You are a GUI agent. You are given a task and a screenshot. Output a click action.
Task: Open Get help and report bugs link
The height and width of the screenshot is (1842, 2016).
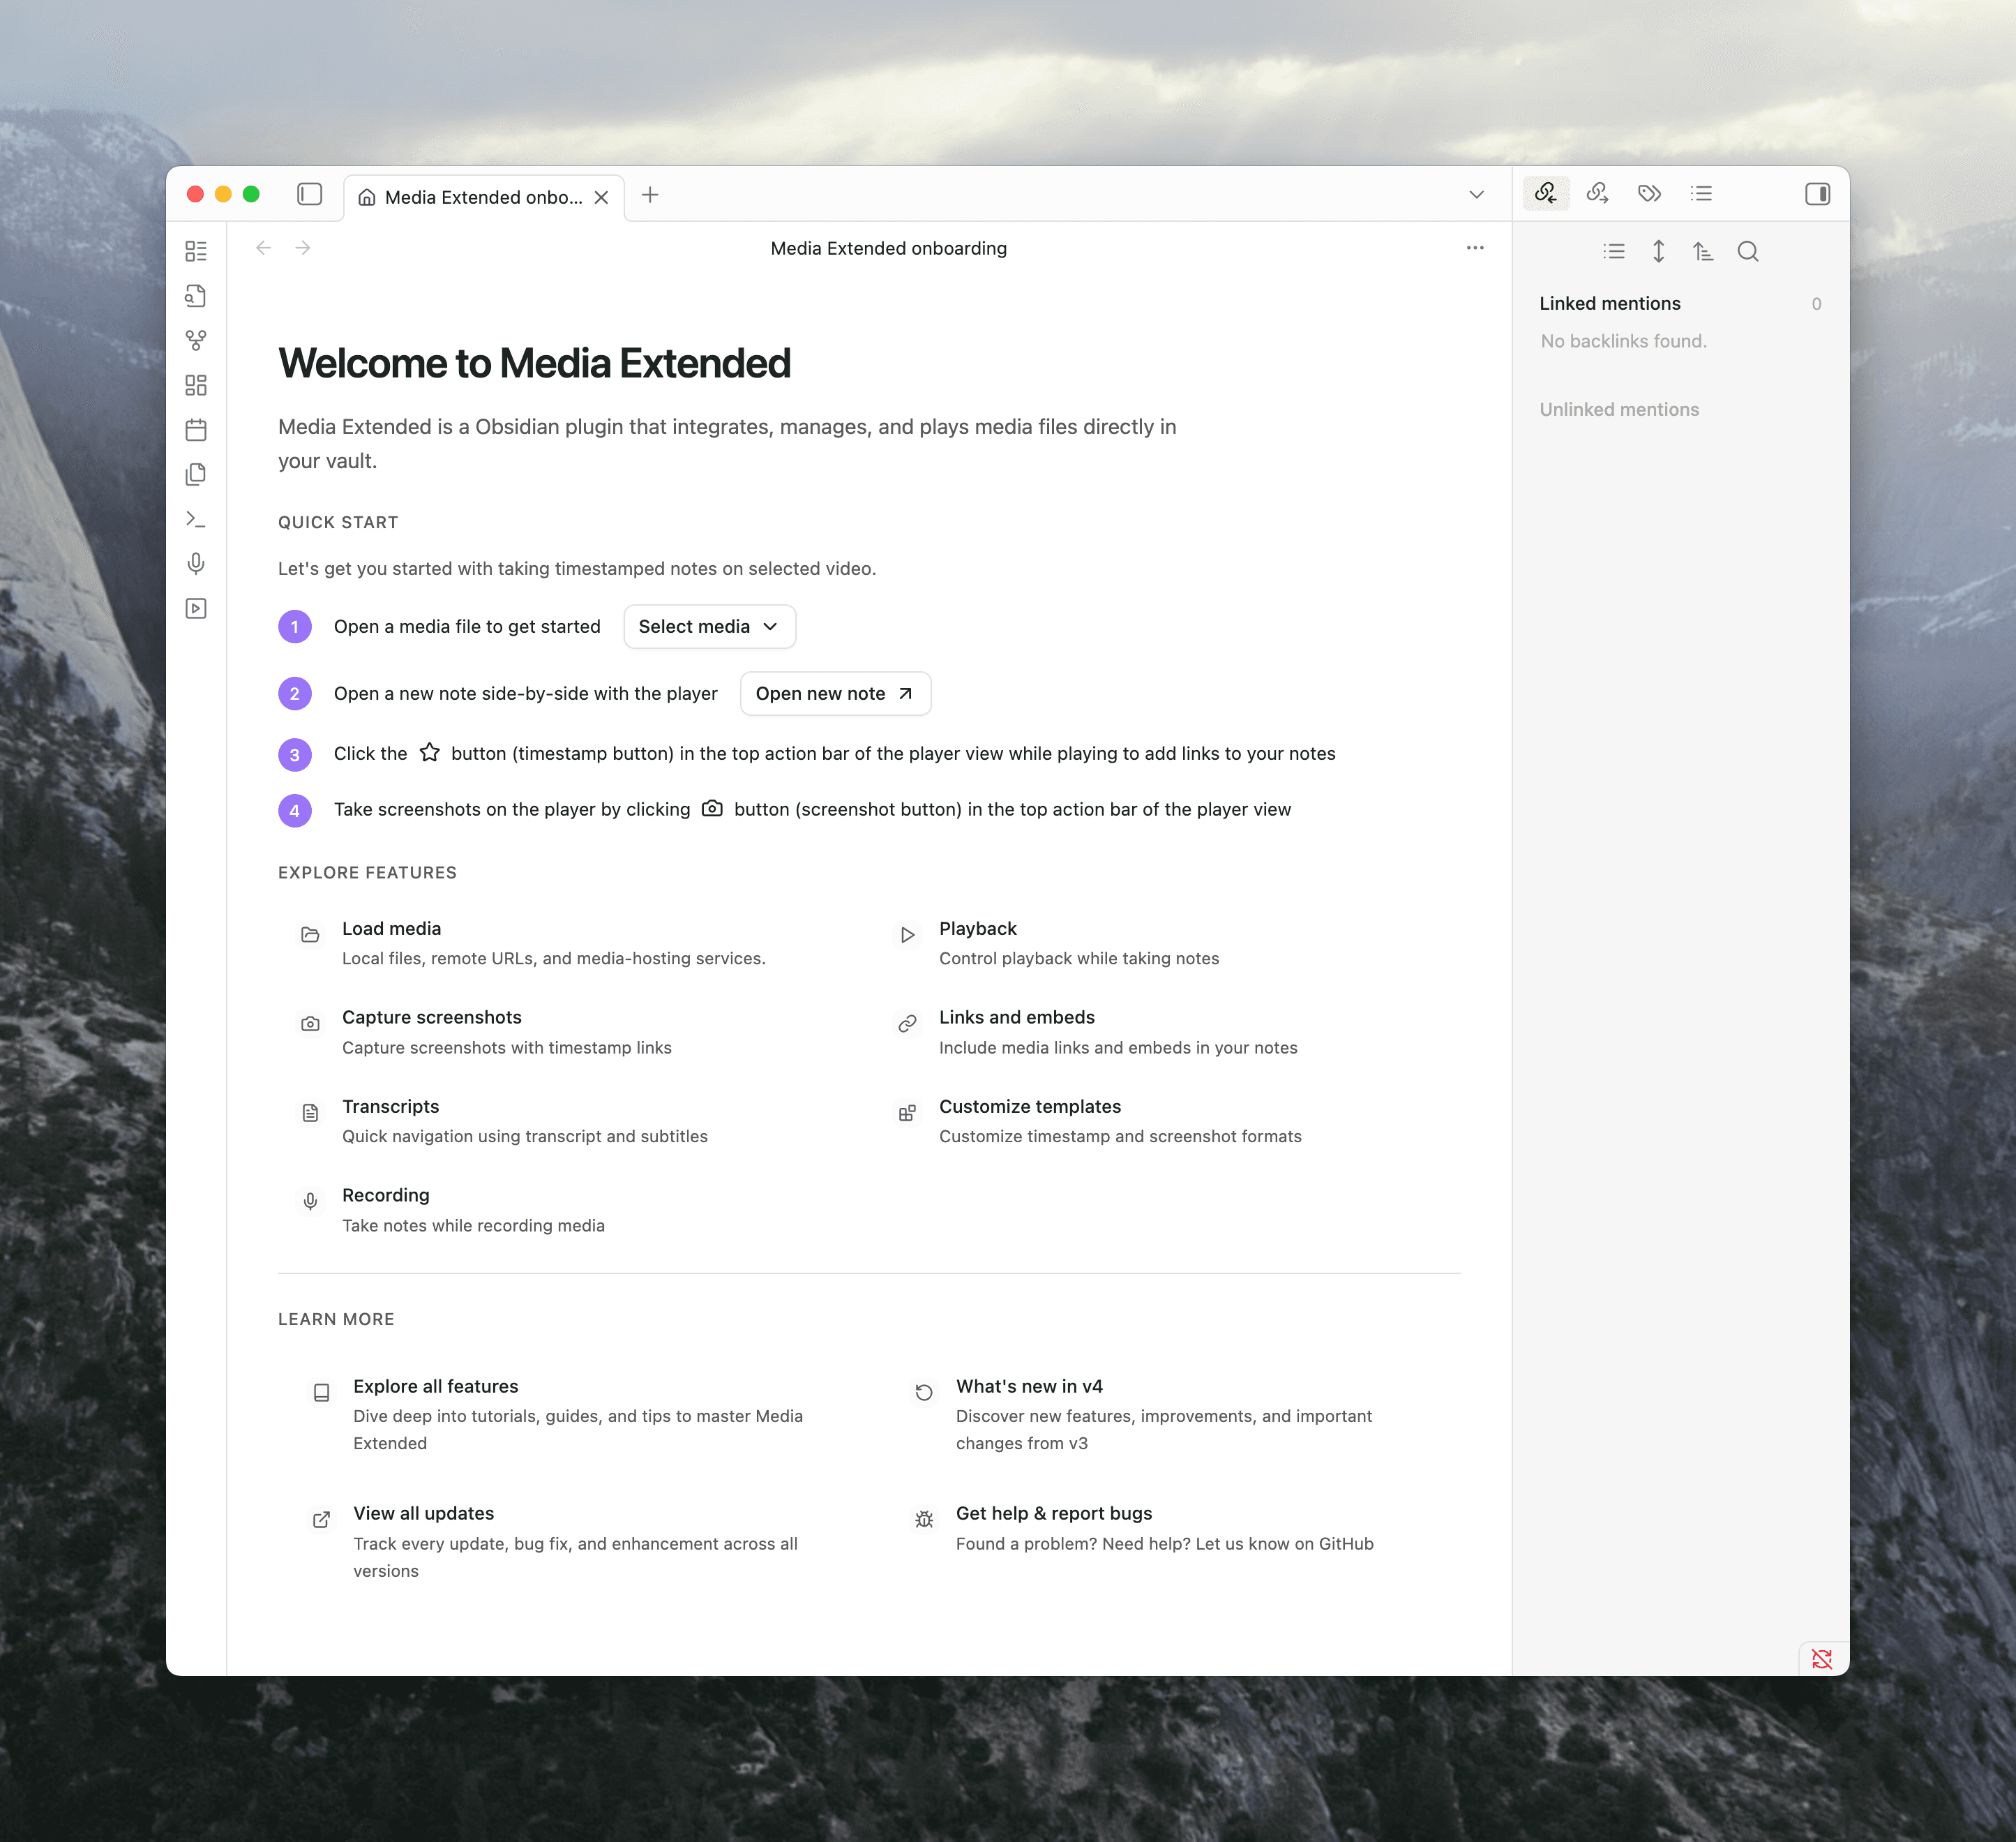click(1054, 1513)
